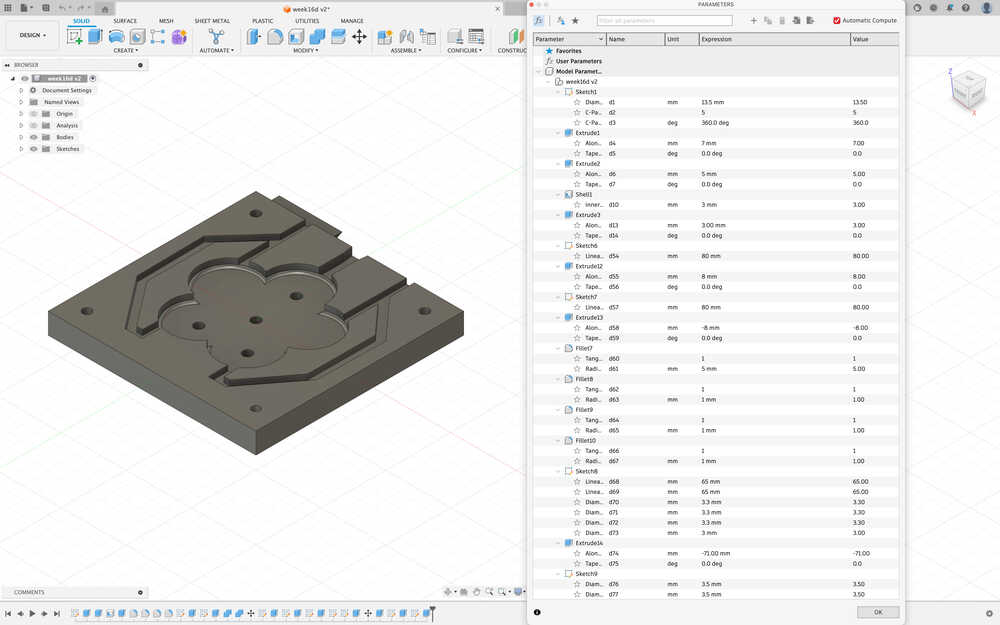Toggle visibility of the Bodies folder
The height and width of the screenshot is (625, 1000).
tap(34, 137)
